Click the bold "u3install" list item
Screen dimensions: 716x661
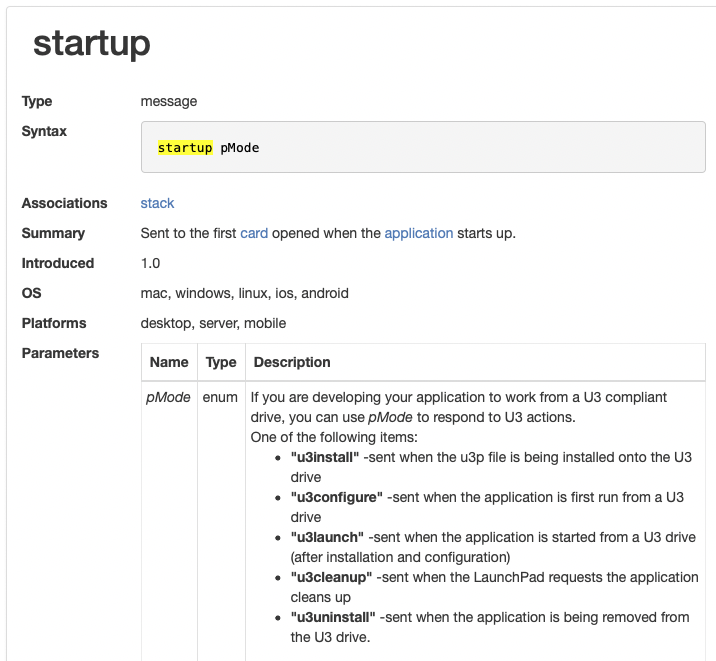(324, 457)
